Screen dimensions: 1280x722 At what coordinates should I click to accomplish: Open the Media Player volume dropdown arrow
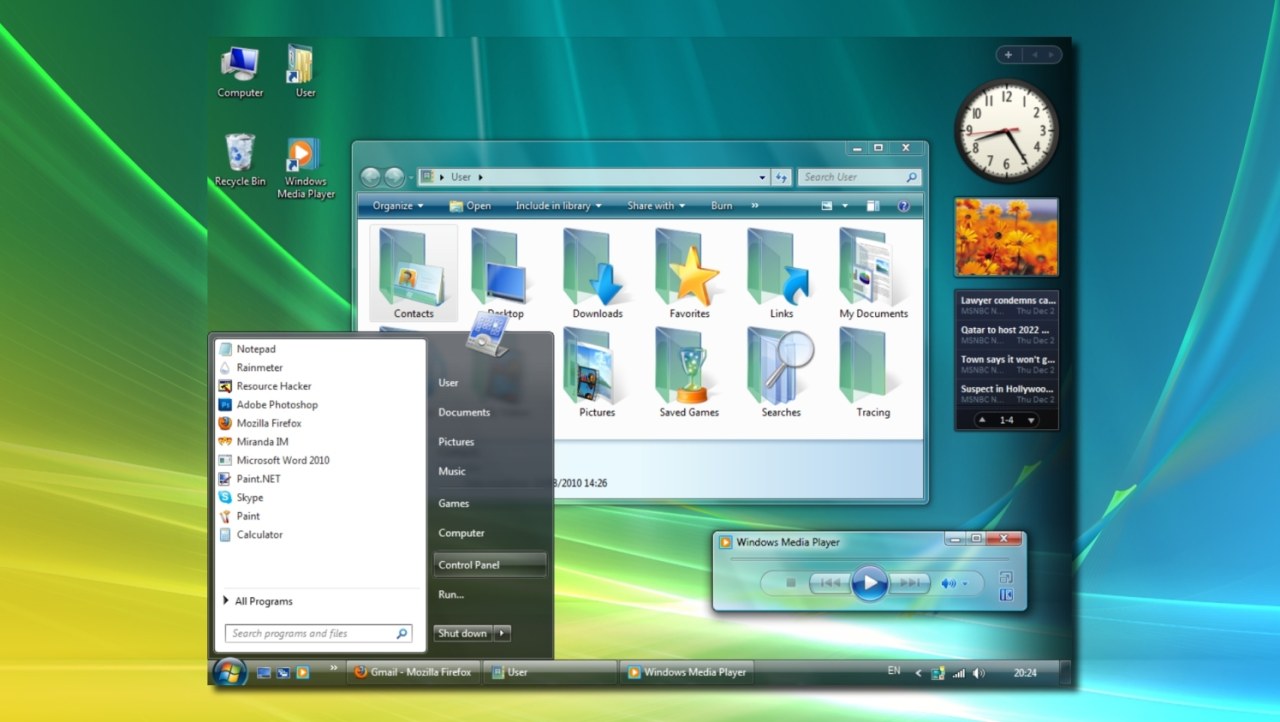point(965,583)
